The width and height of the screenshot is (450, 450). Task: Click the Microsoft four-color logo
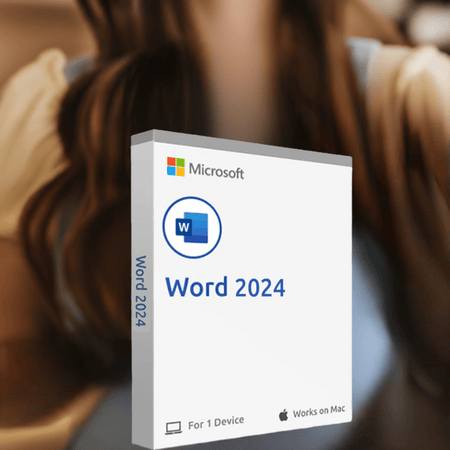tap(176, 167)
